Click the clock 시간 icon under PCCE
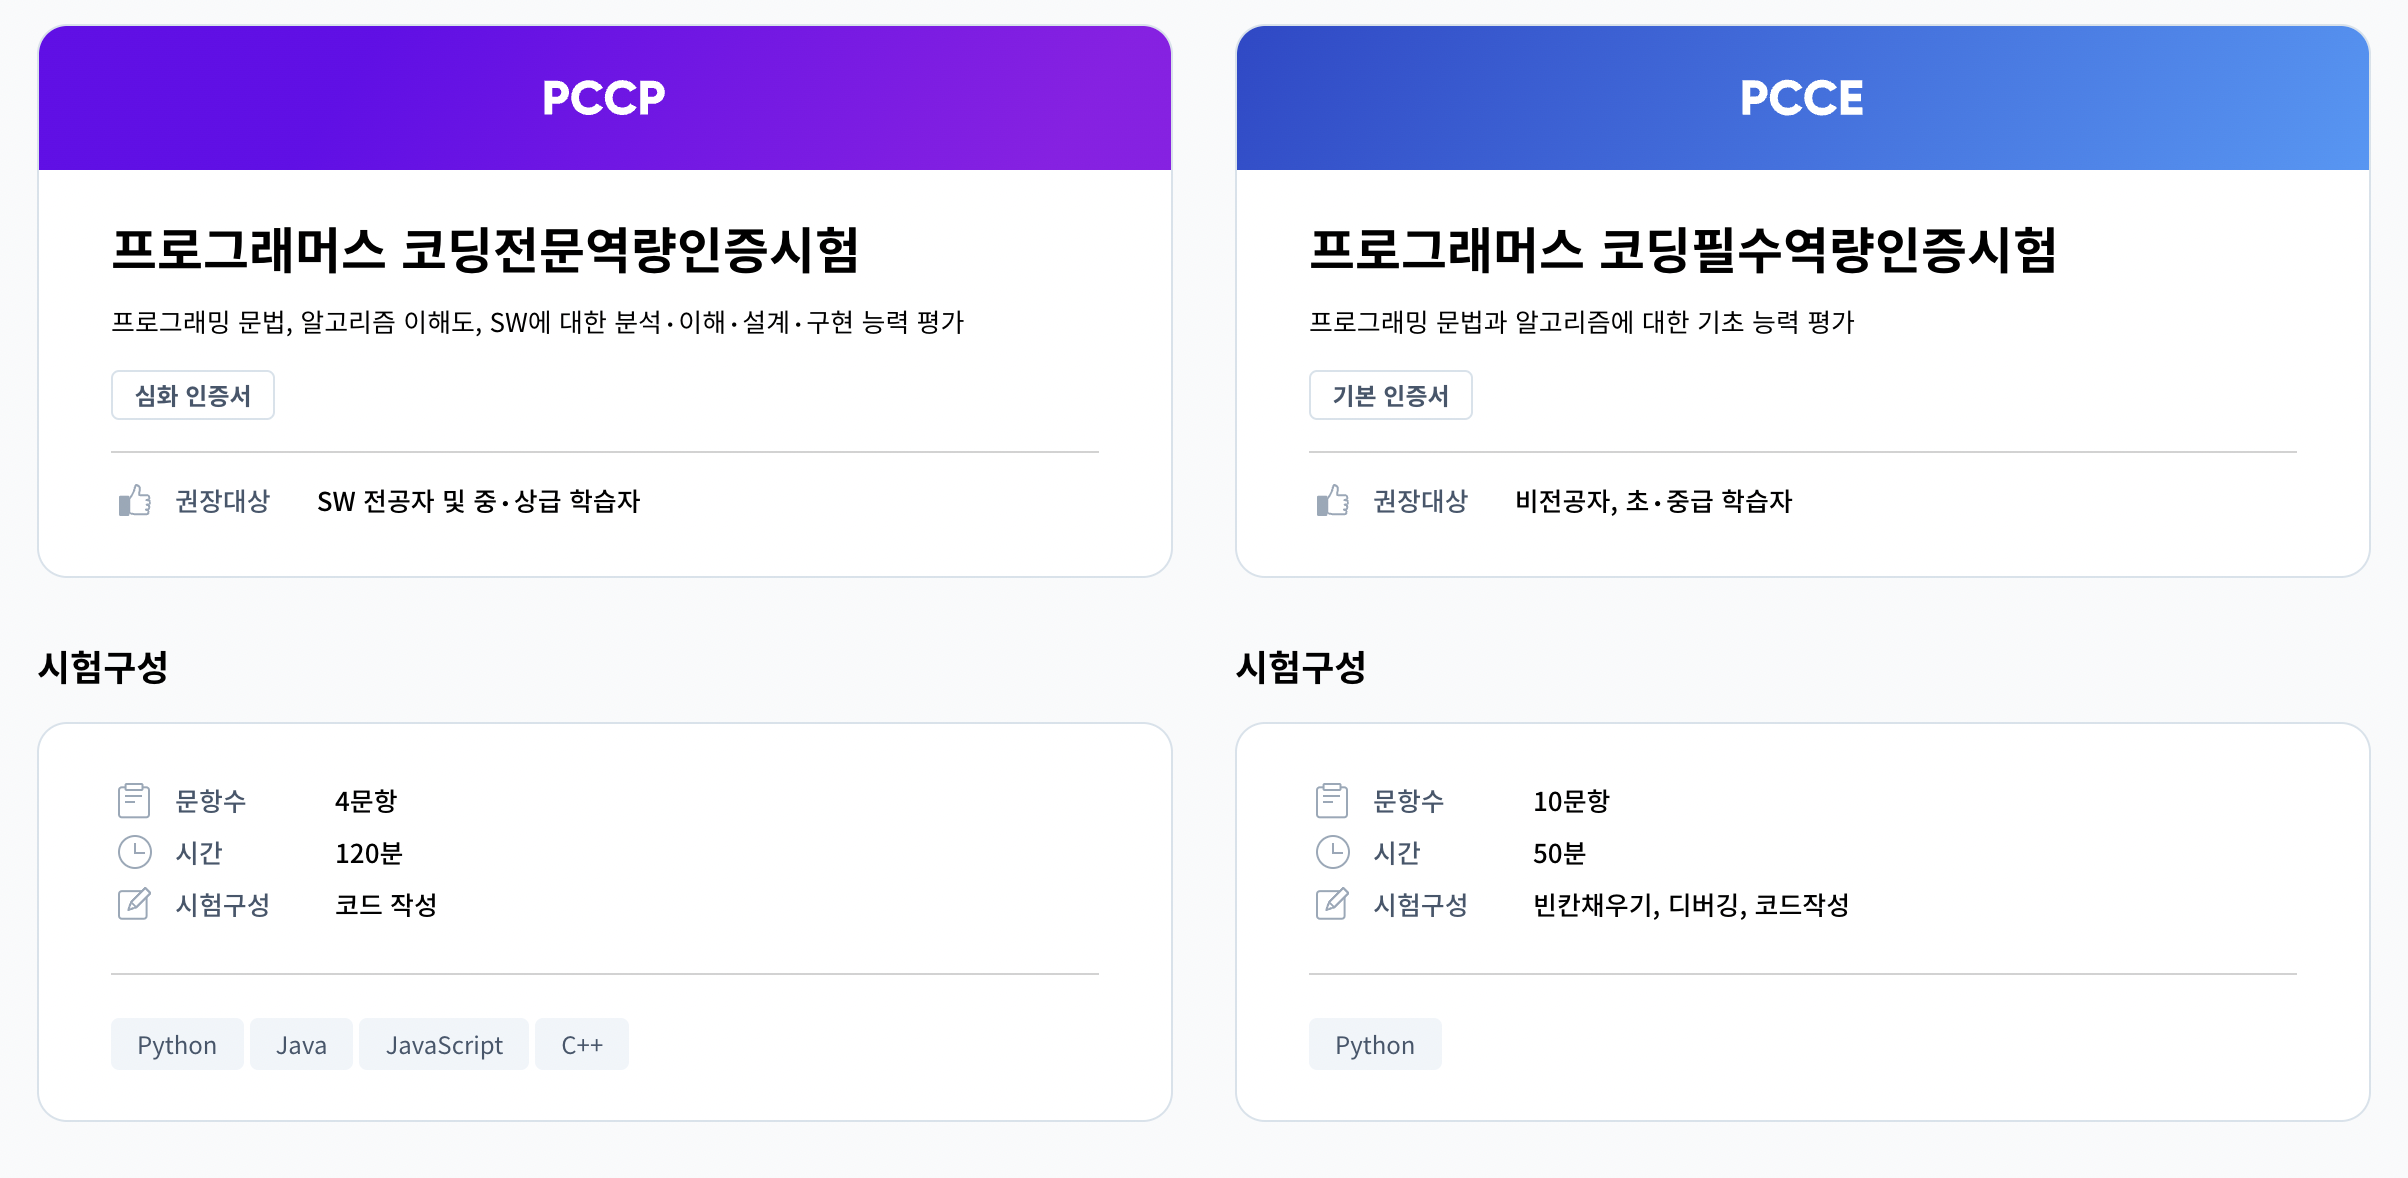The width and height of the screenshot is (2408, 1178). pos(1332,852)
